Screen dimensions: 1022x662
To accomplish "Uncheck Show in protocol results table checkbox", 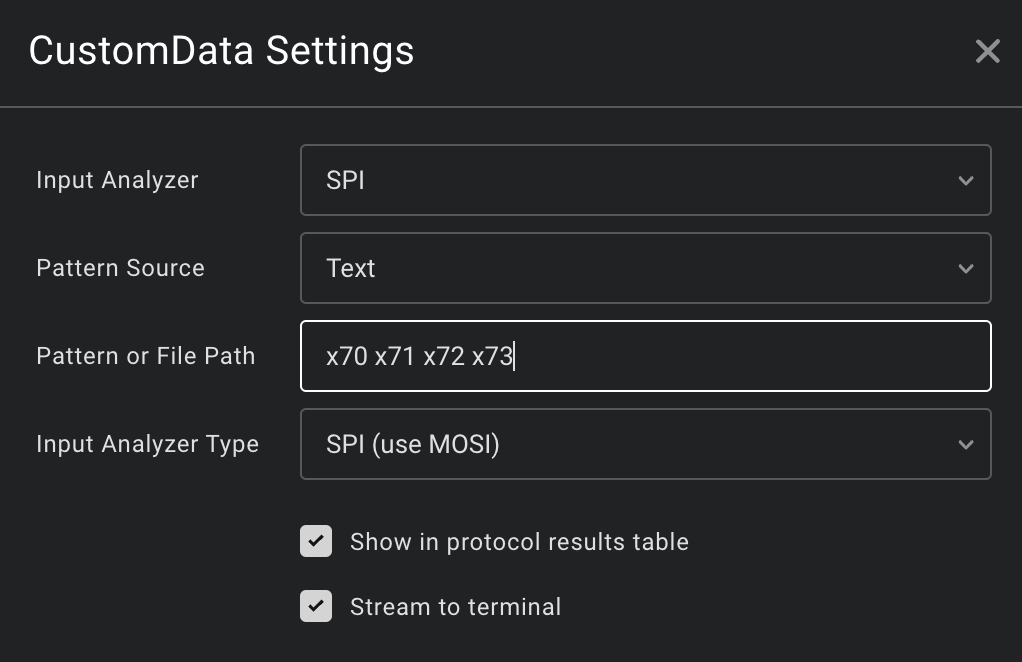I will pos(316,542).
